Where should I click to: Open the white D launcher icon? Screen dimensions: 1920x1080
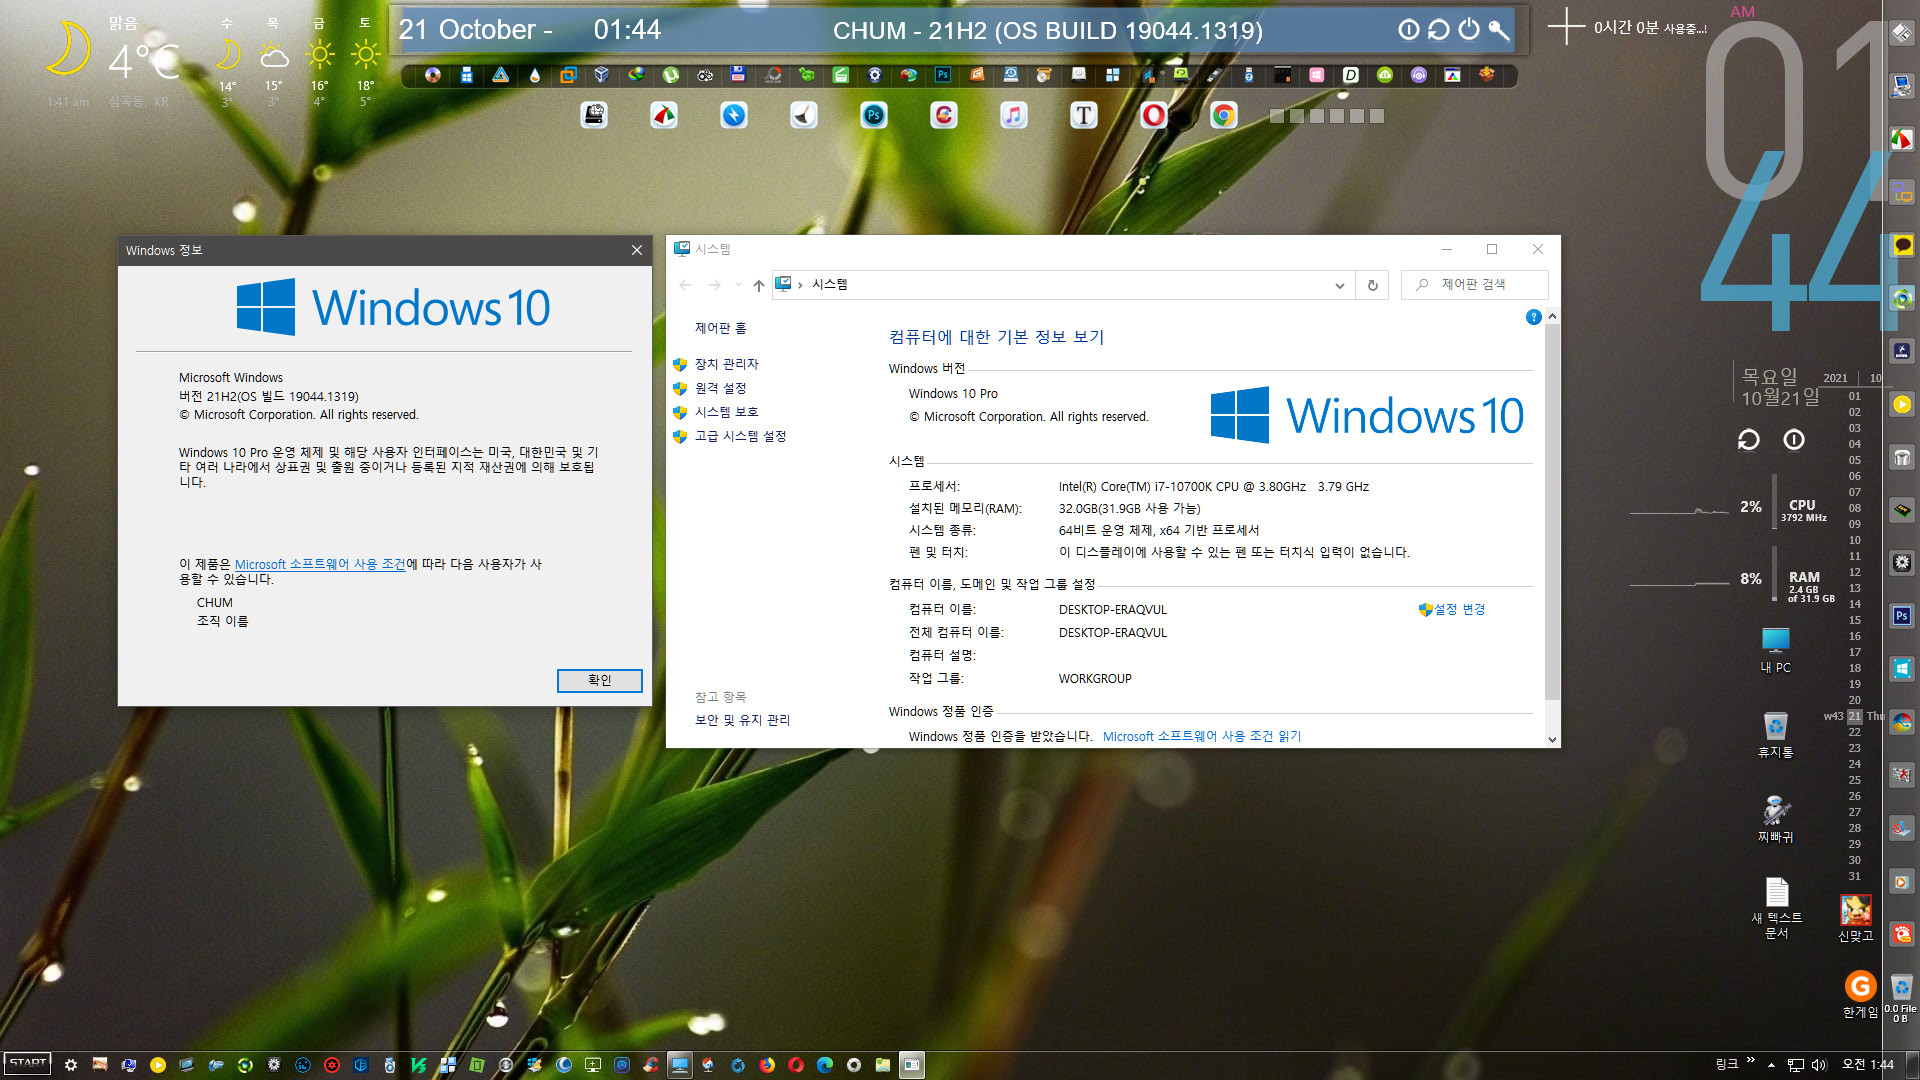[1350, 75]
